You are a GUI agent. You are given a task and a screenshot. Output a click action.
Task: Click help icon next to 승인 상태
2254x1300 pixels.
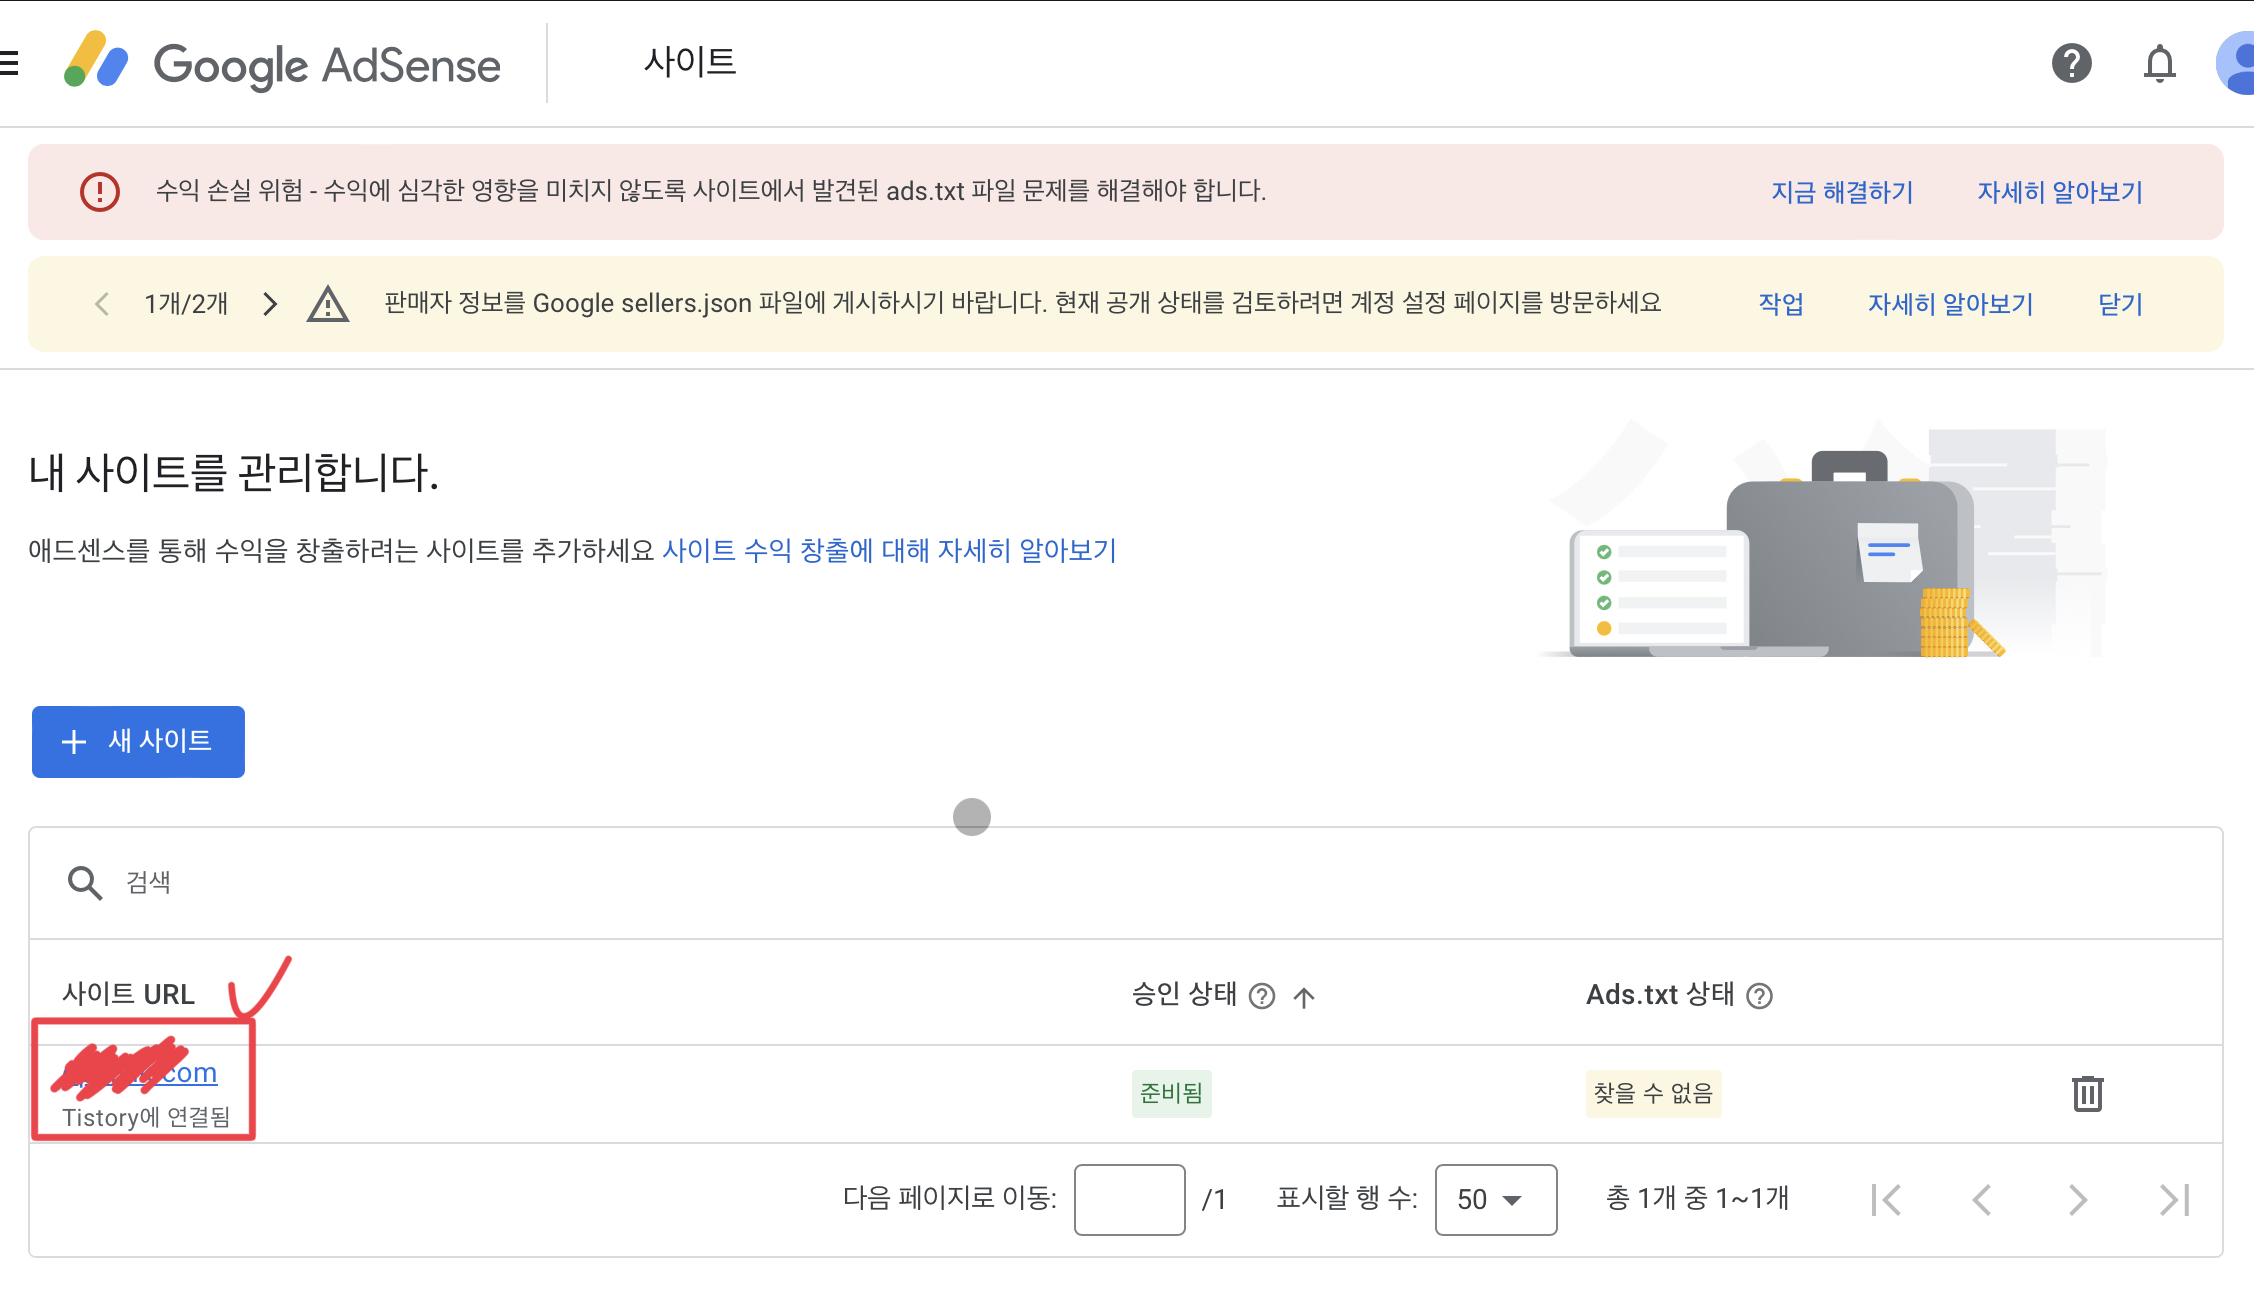click(1262, 996)
